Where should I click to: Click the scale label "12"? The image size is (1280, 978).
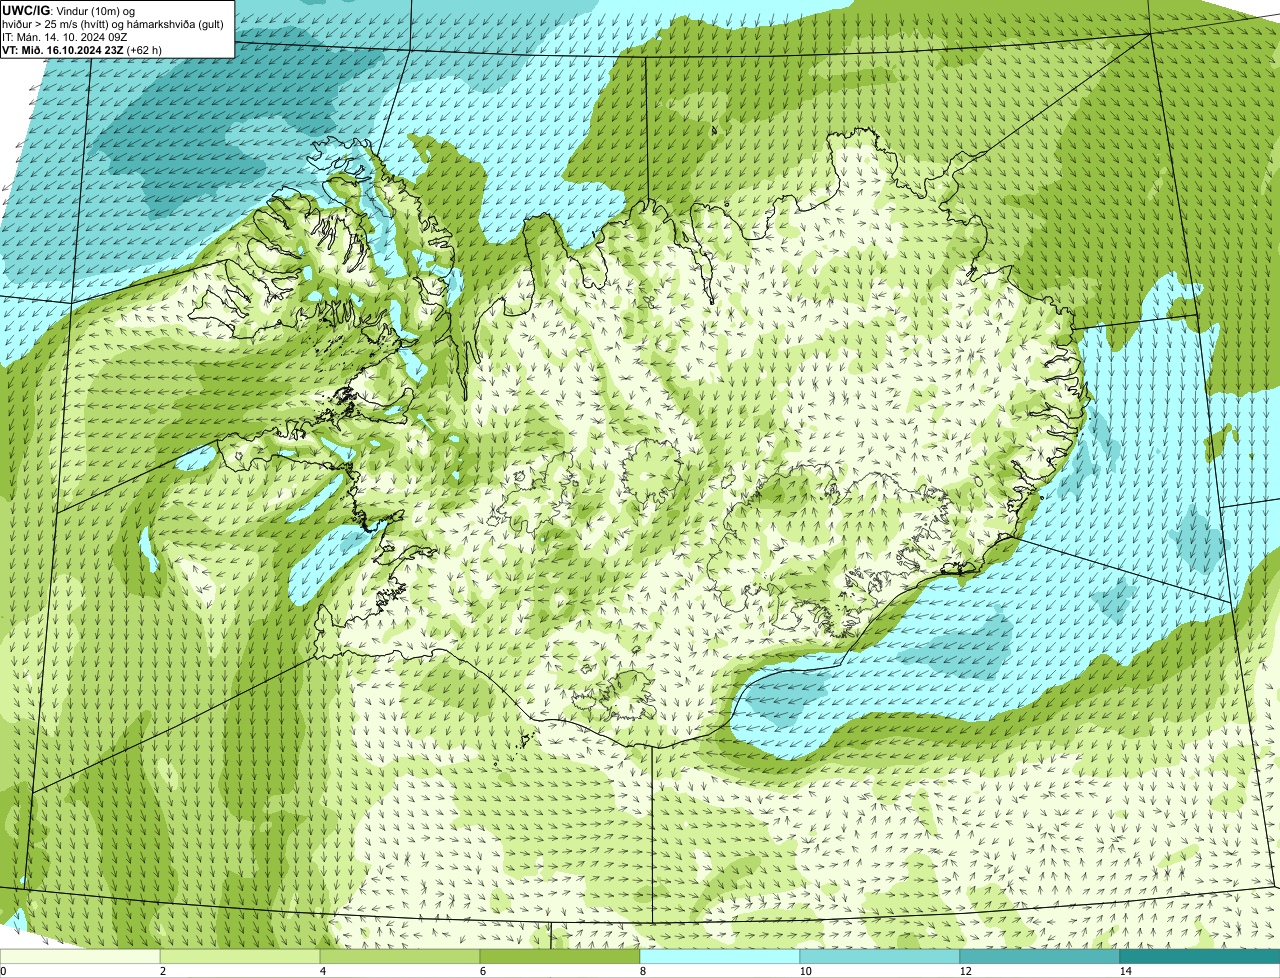[965, 971]
